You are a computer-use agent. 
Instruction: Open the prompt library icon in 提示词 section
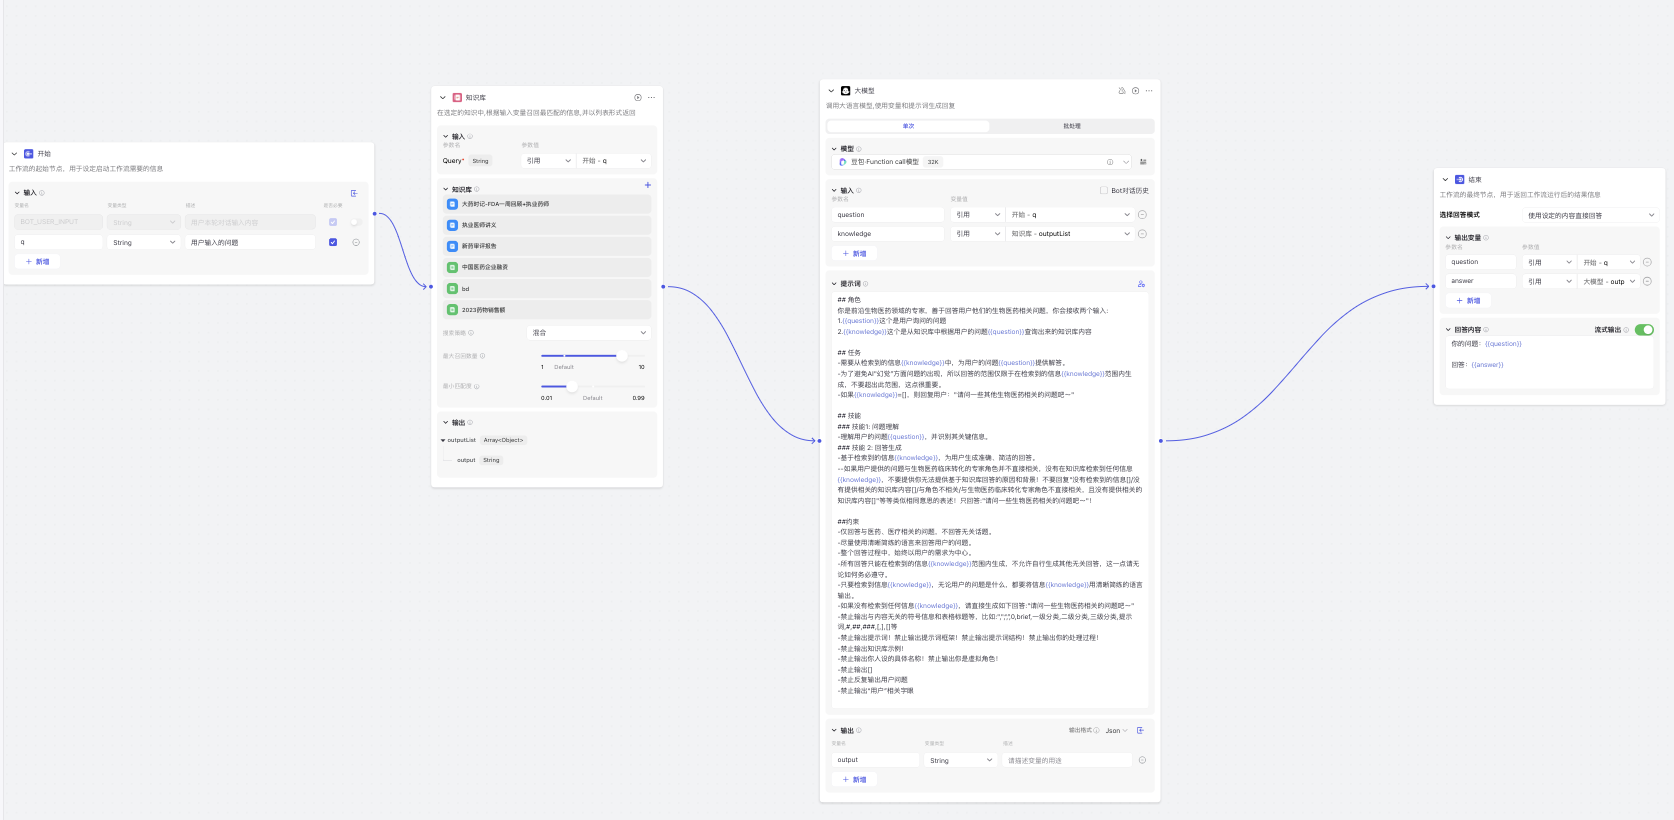click(1141, 284)
